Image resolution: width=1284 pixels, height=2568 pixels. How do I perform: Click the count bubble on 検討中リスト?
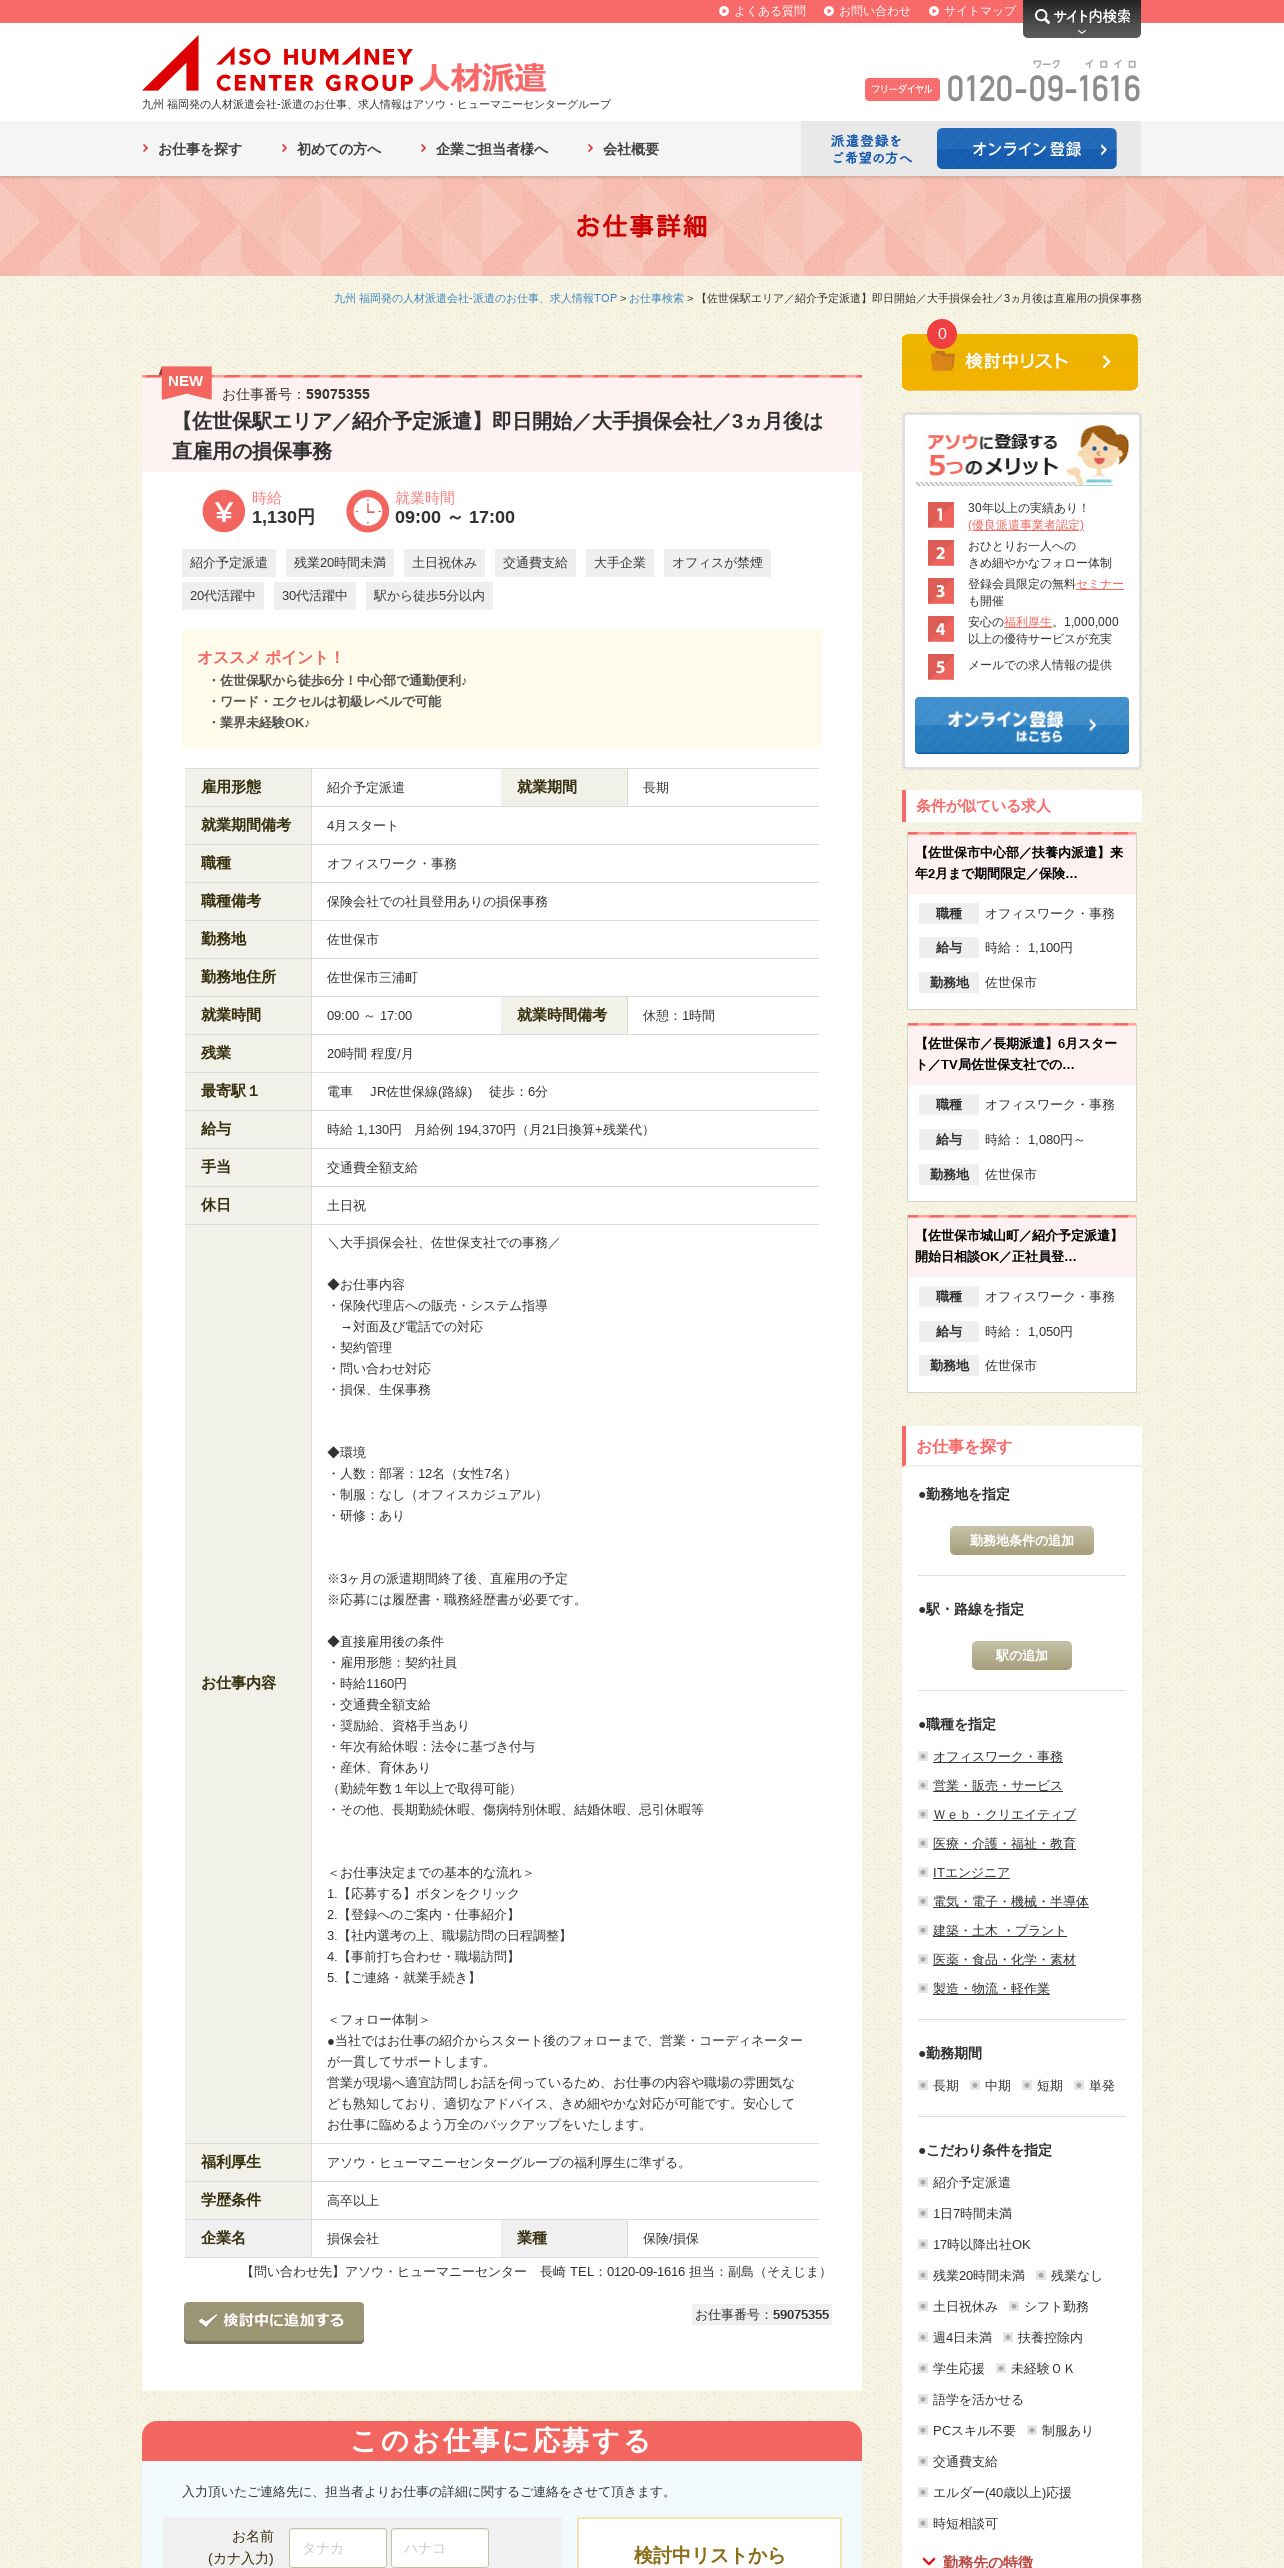[942, 334]
